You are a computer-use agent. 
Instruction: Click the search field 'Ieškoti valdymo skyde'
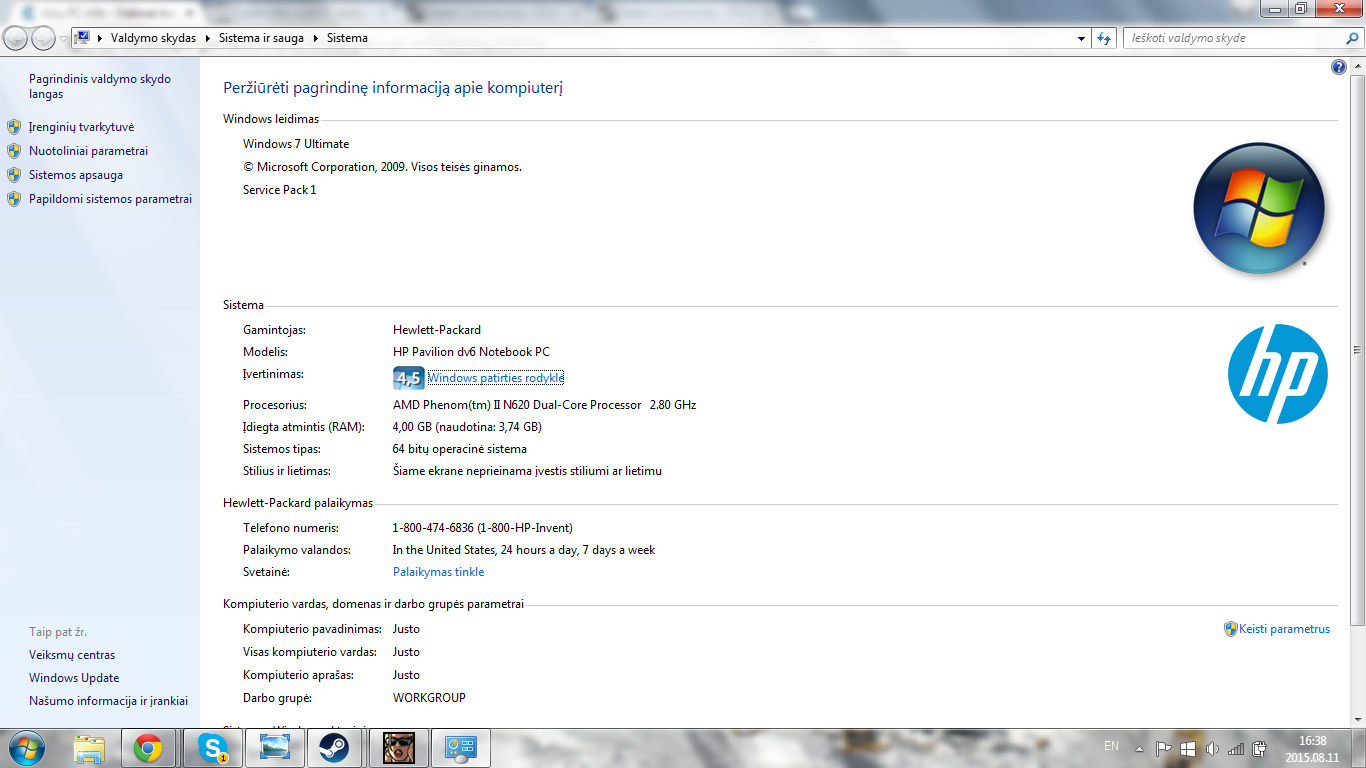[x=1235, y=38]
